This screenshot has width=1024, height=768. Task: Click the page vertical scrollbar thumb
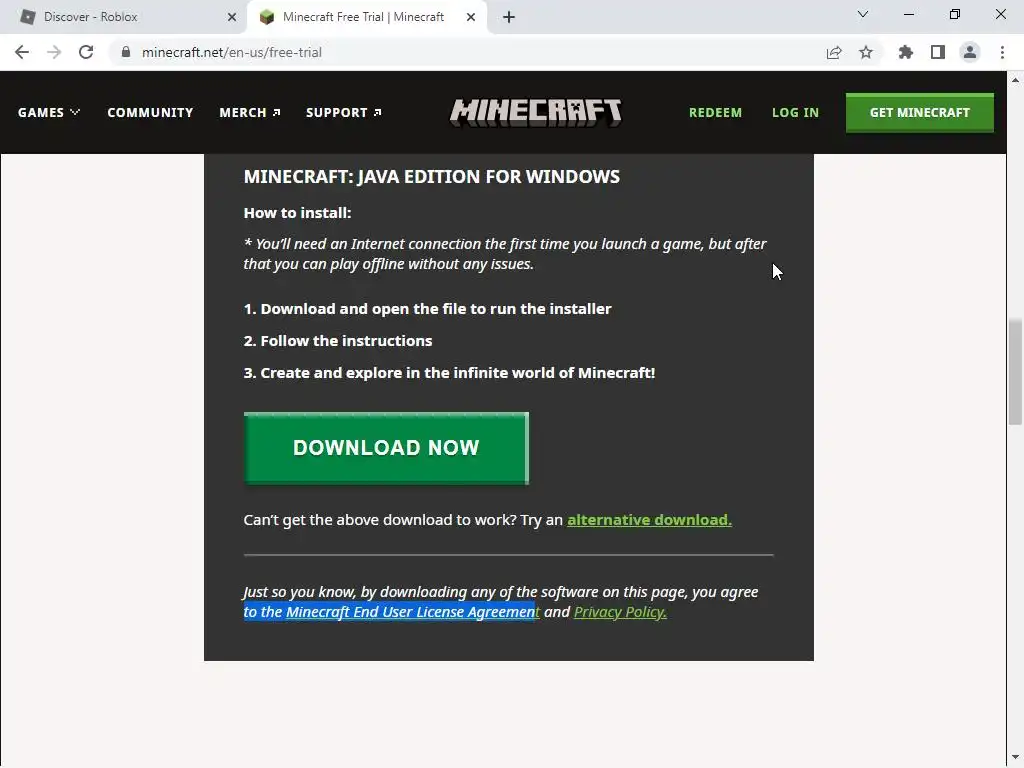point(1015,372)
